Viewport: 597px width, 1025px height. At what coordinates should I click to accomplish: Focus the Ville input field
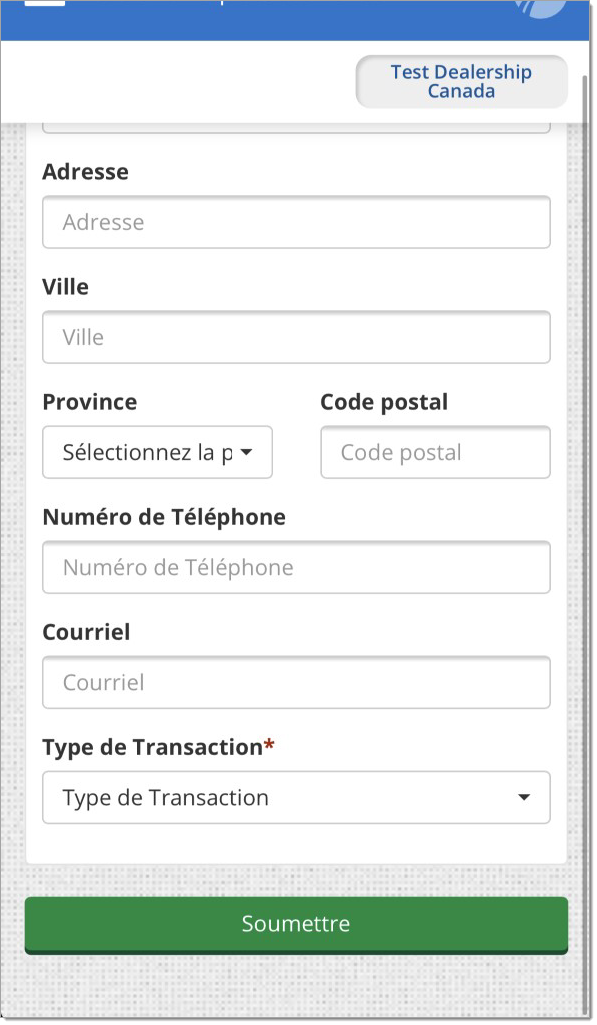[x=296, y=337]
